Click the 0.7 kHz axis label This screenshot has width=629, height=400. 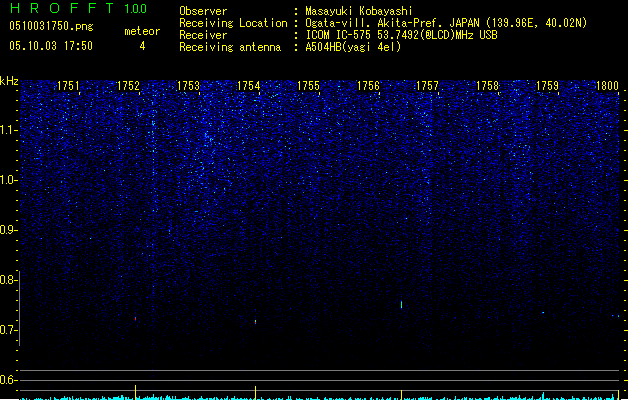pyautogui.click(x=8, y=330)
